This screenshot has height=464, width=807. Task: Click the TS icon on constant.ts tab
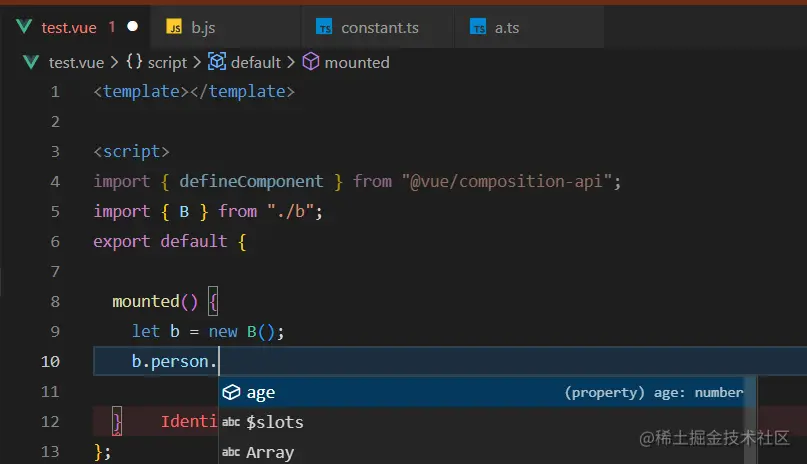(324, 27)
